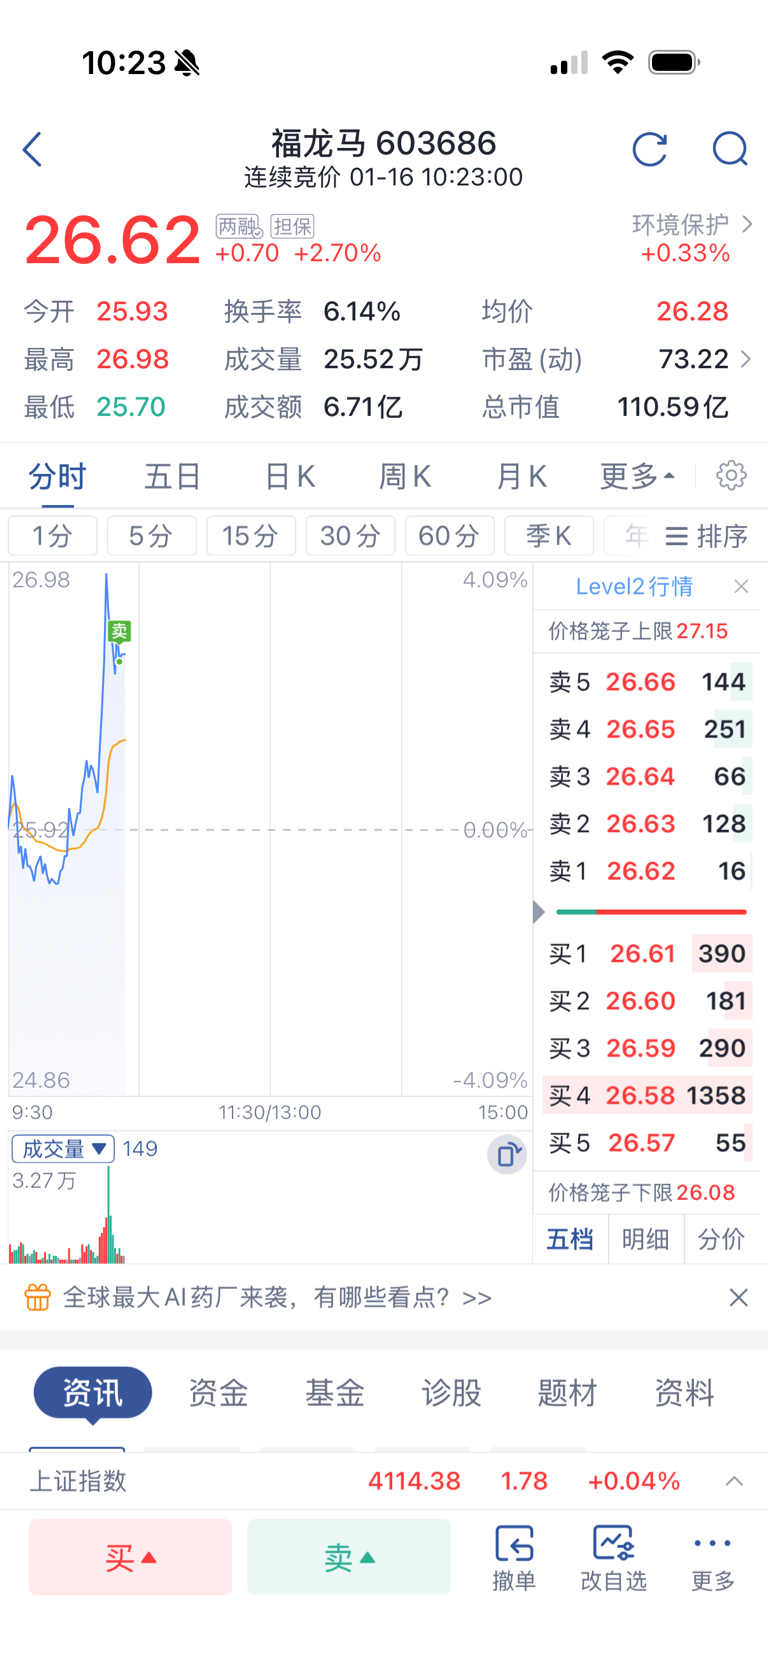Open 市盈(动) details chevron
The image size is (768, 1670).
[x=745, y=359]
